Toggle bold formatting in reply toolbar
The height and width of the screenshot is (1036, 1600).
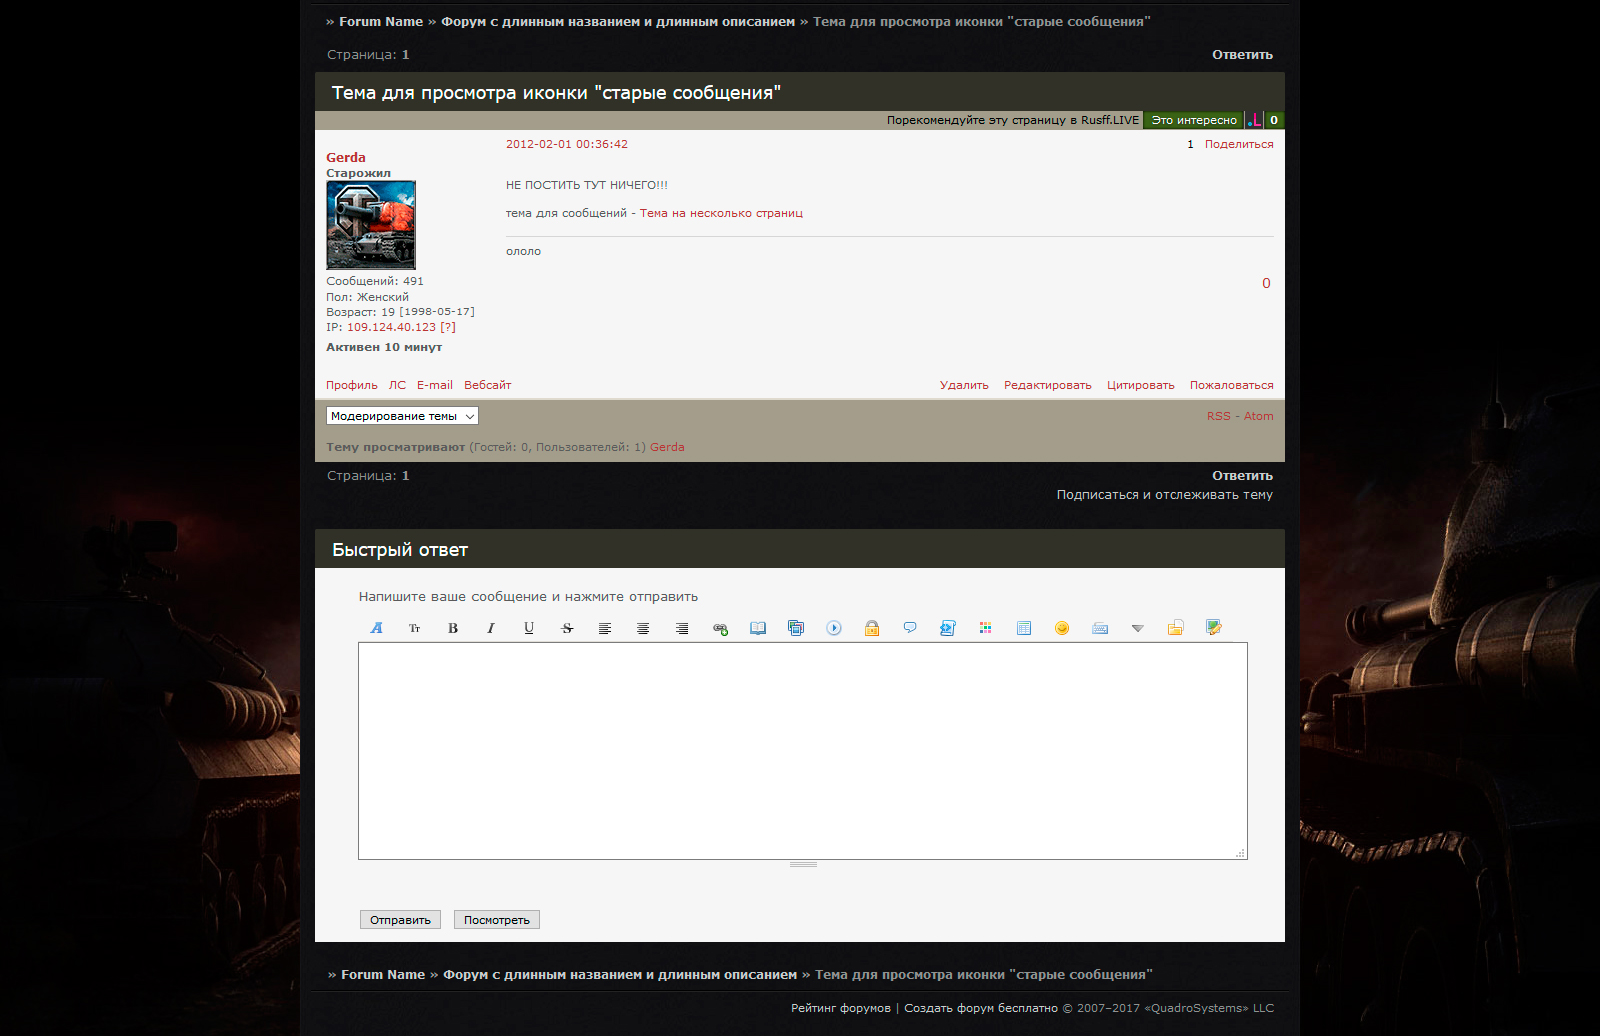(x=453, y=628)
